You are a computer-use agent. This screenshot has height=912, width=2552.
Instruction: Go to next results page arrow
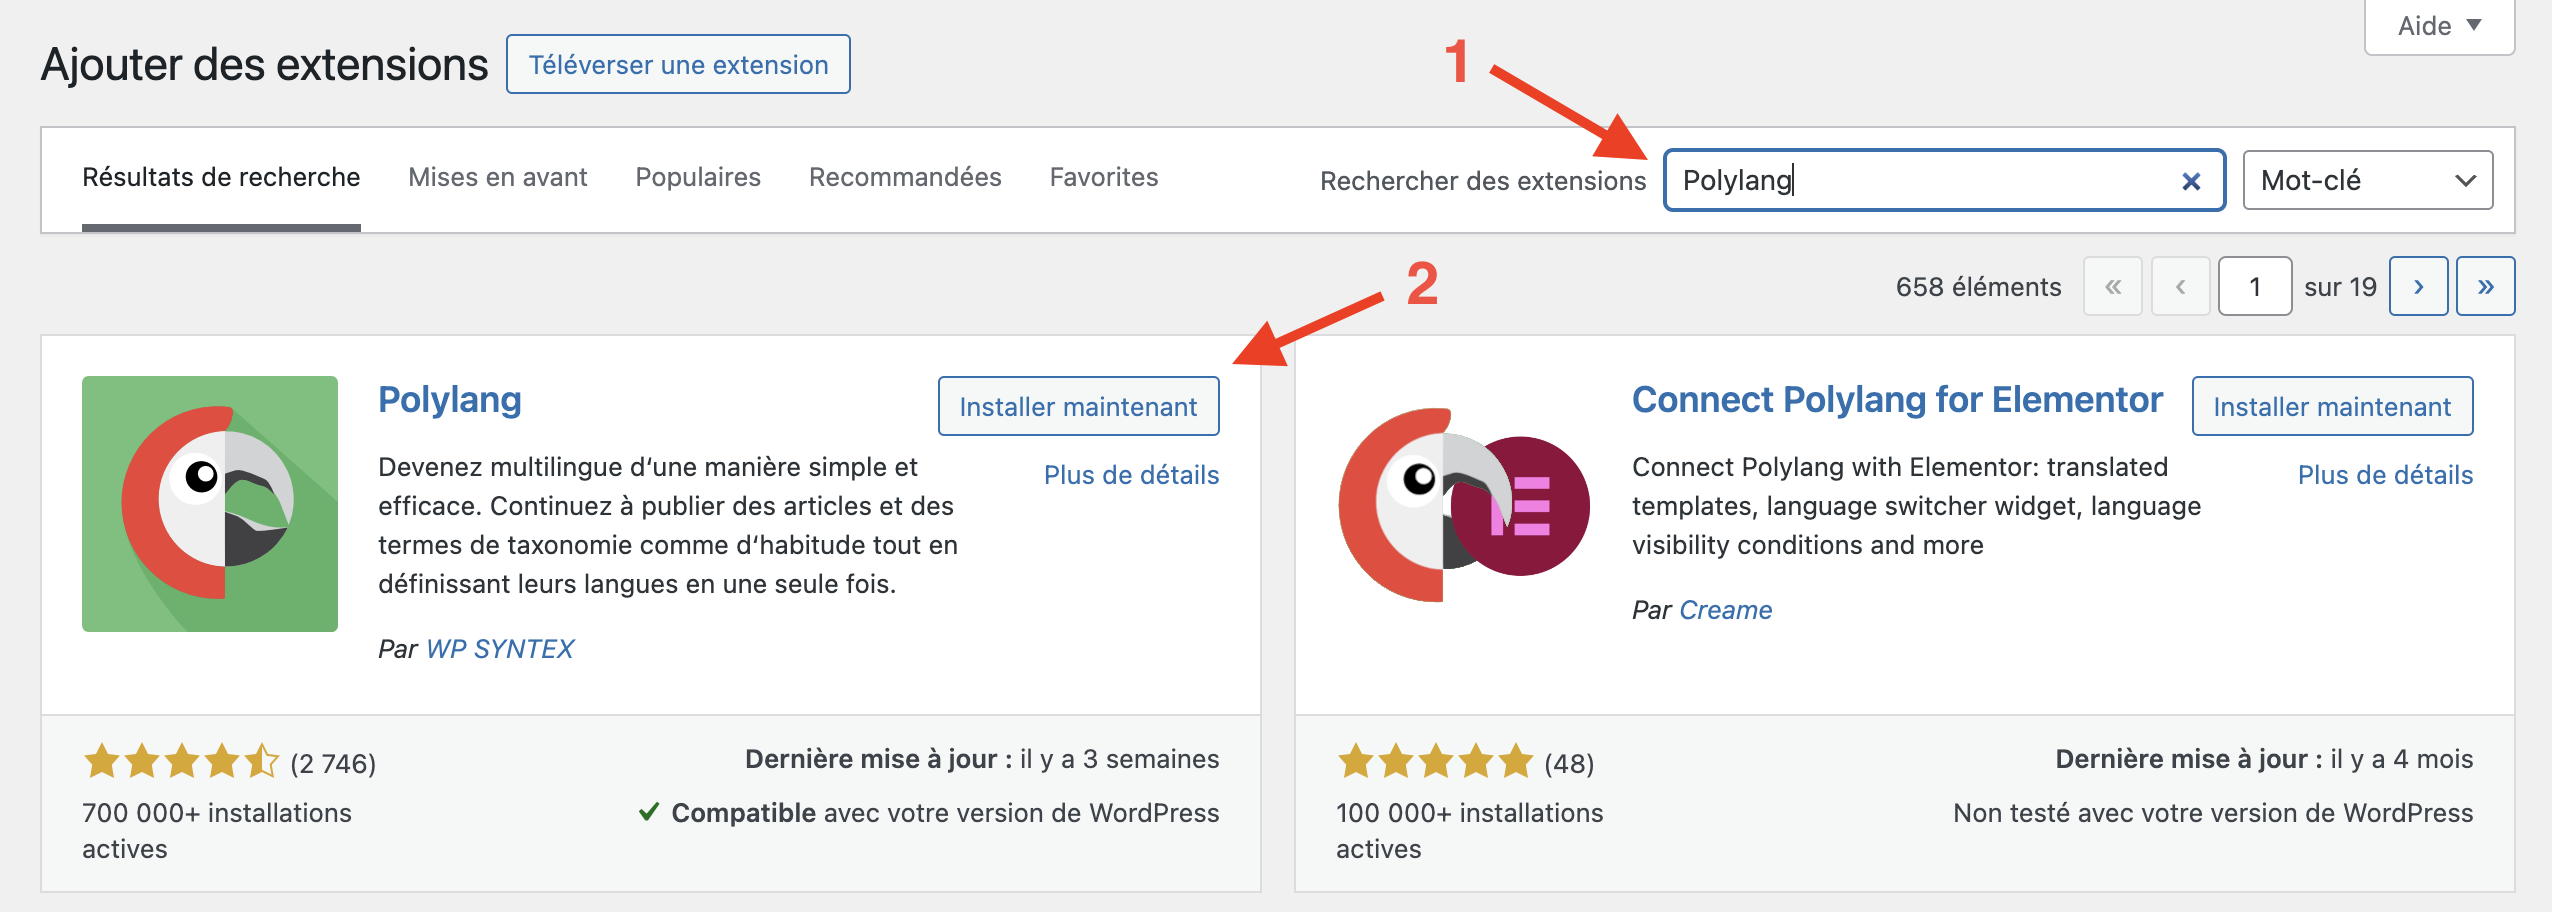click(x=2418, y=287)
